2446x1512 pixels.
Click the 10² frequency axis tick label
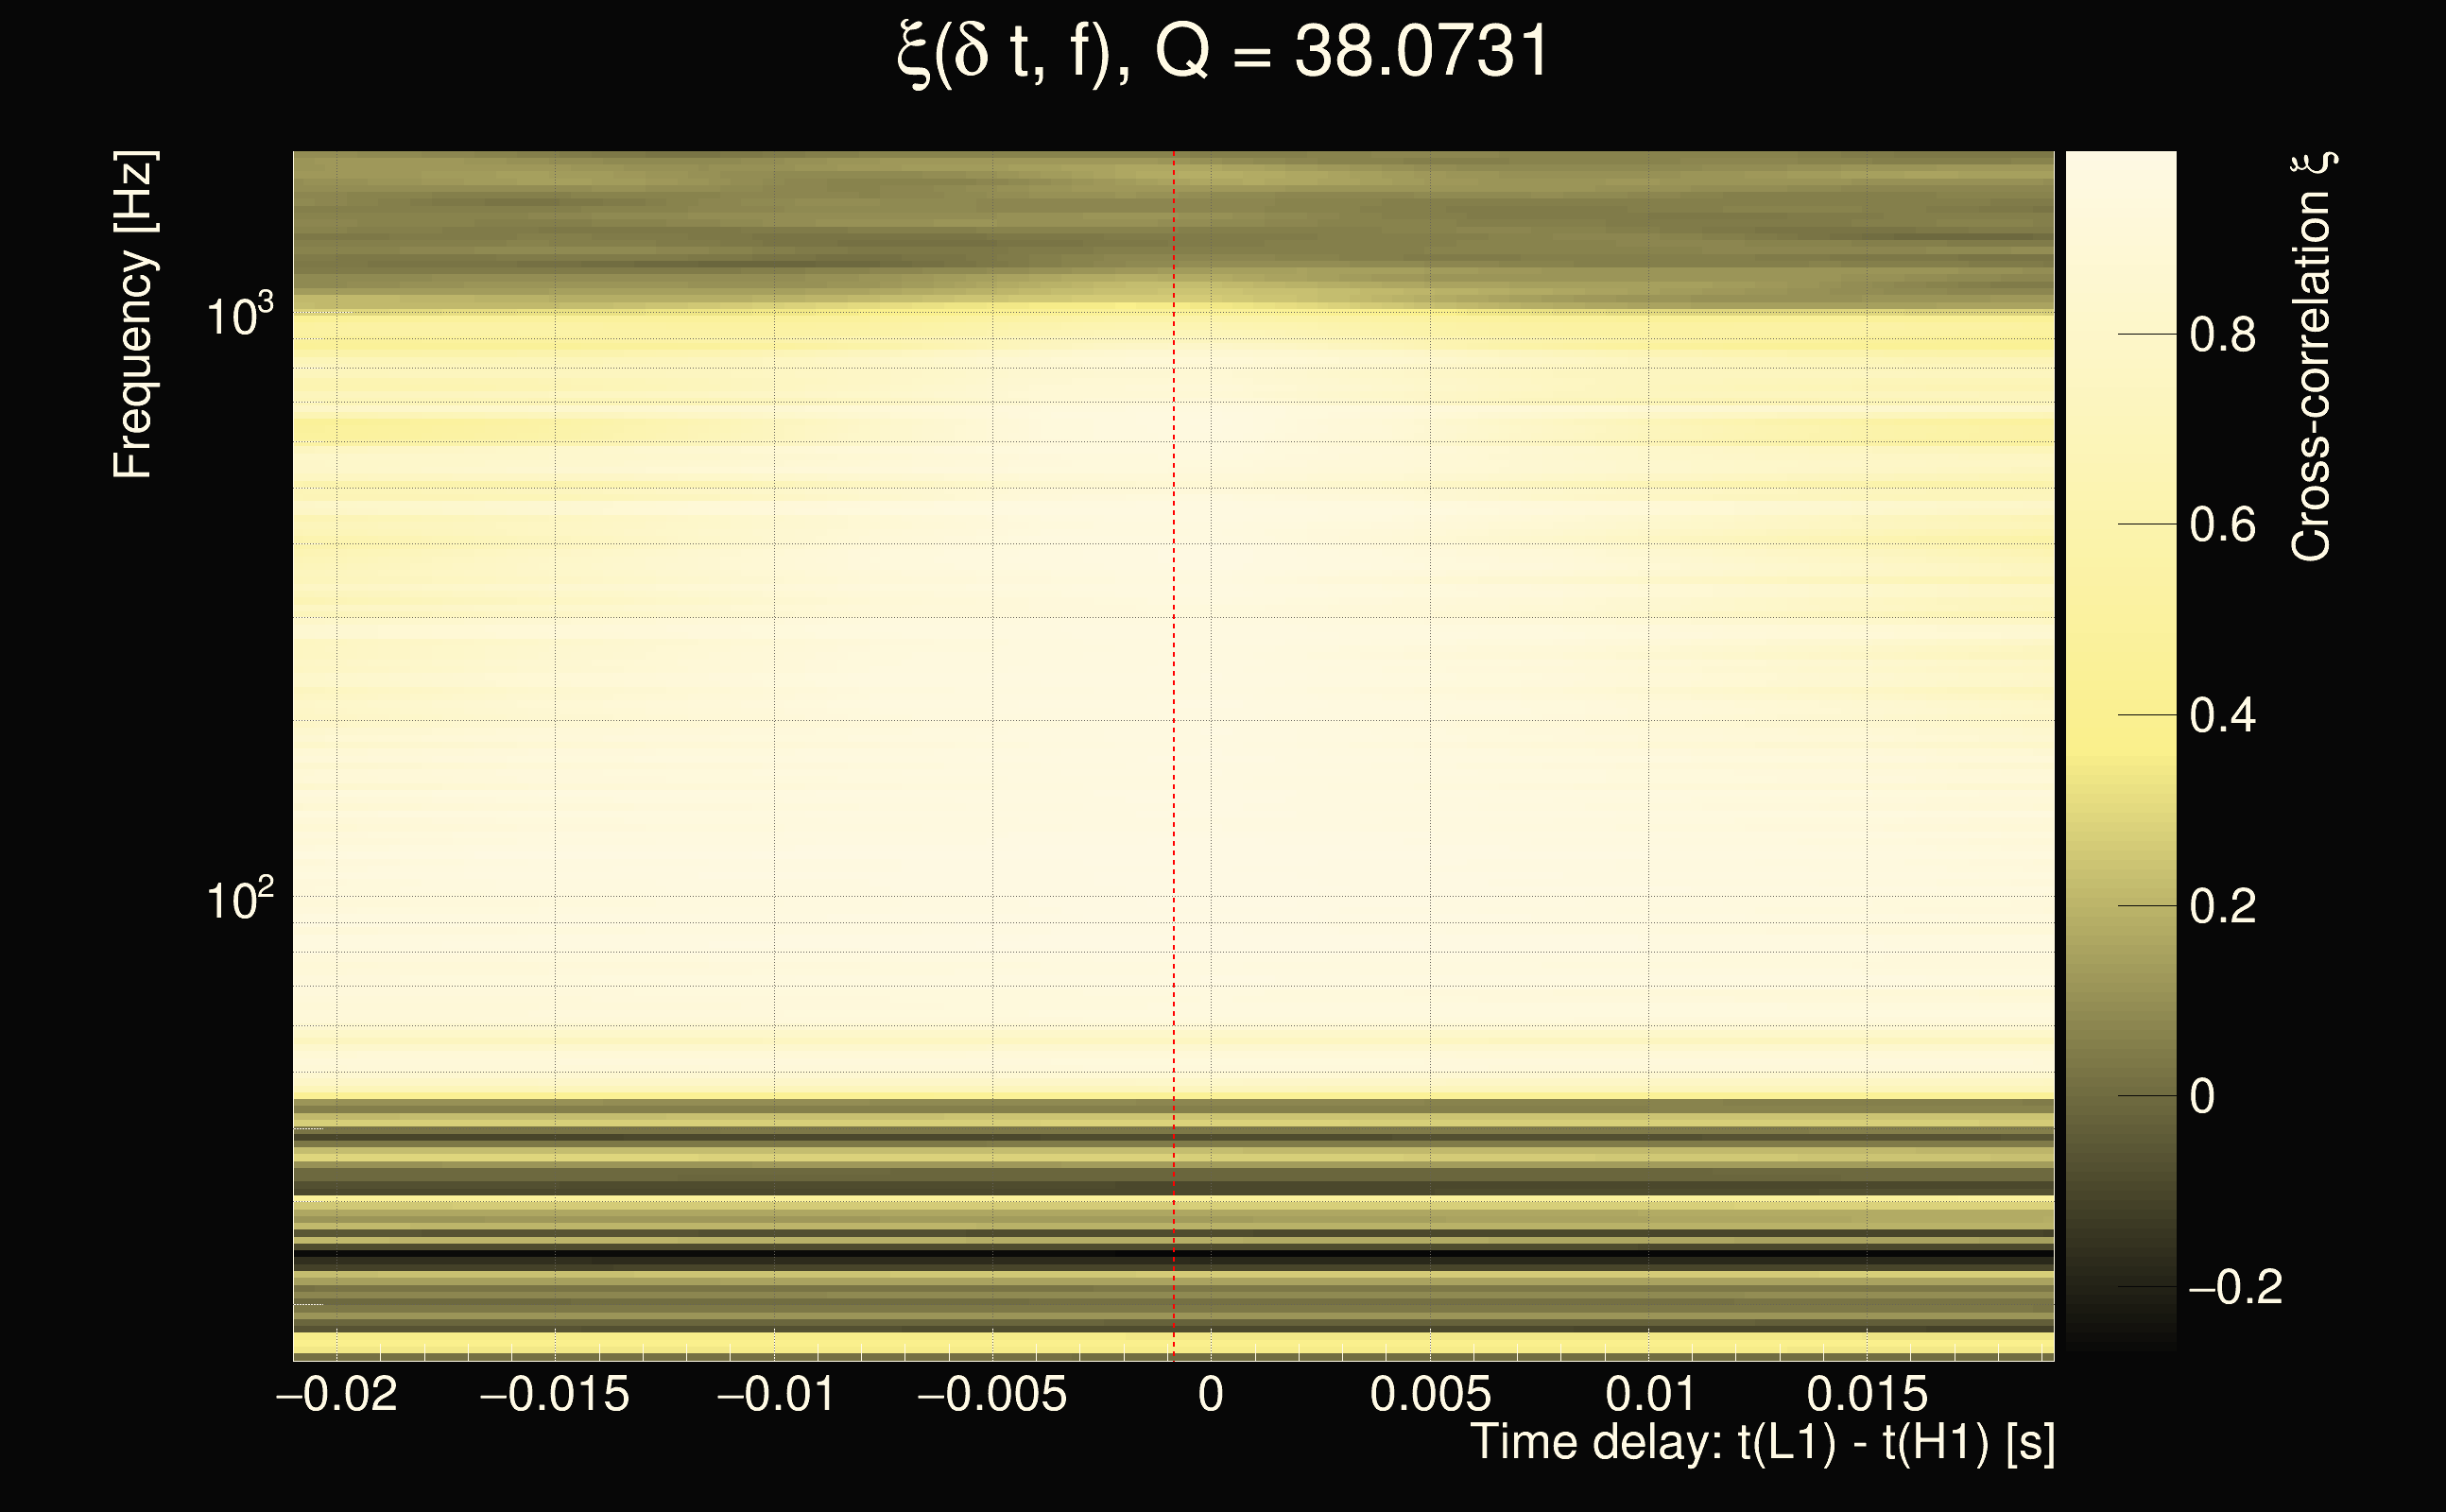[239, 900]
